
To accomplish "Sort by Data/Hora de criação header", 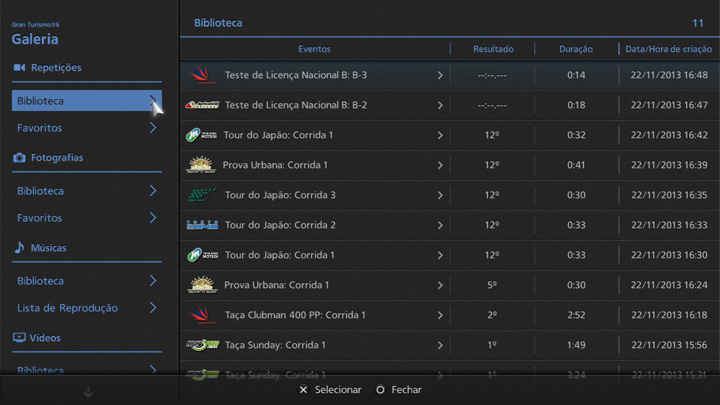I will tap(668, 49).
